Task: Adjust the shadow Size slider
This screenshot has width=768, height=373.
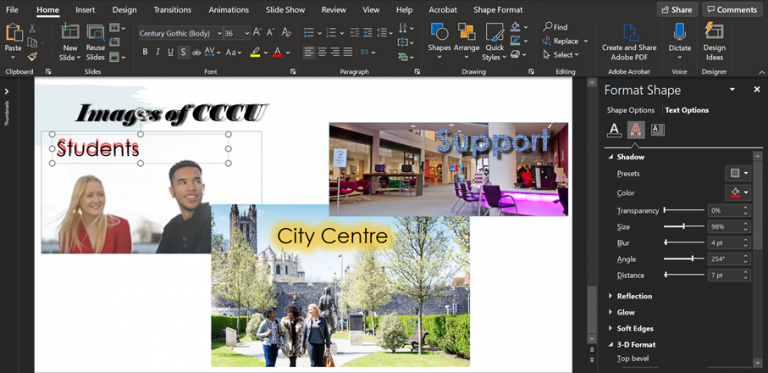Action: click(684, 227)
